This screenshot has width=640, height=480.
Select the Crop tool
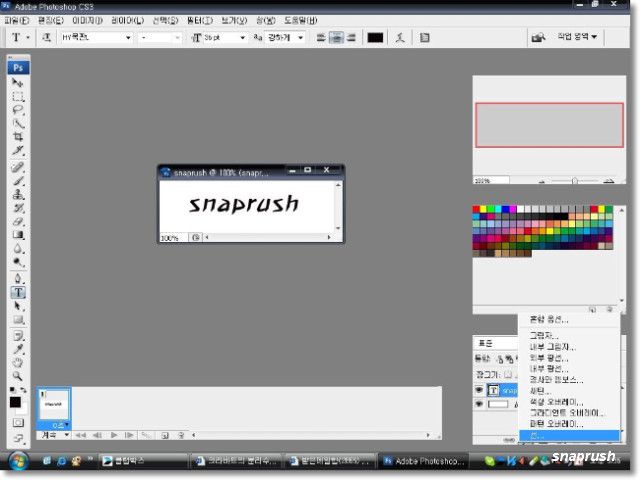click(x=18, y=137)
